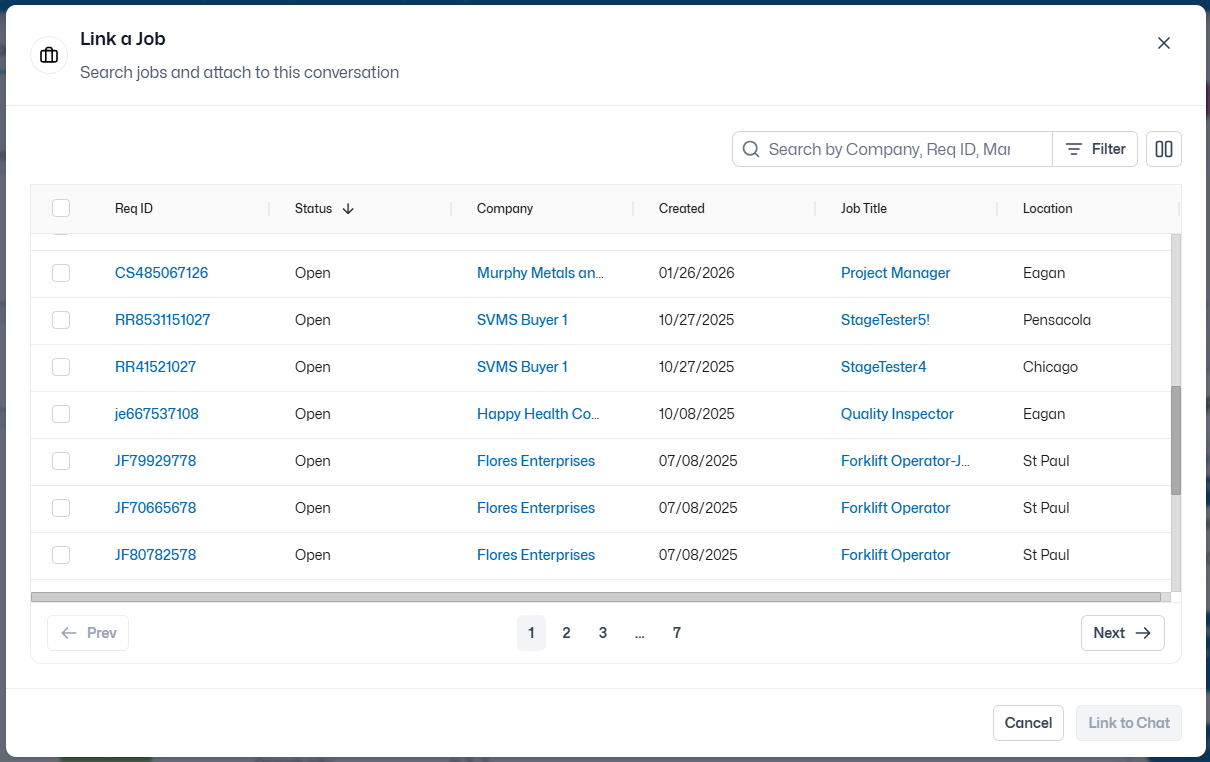Check the box for CS485067126 row
Image resolution: width=1210 pixels, height=762 pixels.
coord(61,273)
